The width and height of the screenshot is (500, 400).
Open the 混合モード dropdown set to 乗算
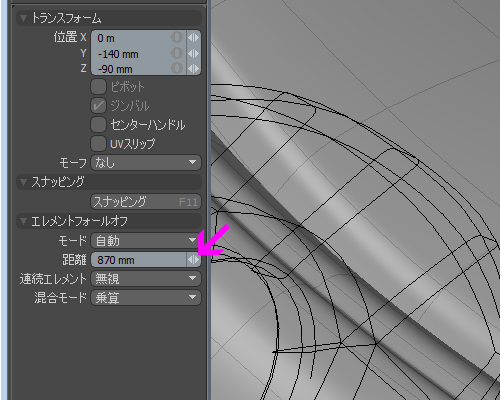146,298
